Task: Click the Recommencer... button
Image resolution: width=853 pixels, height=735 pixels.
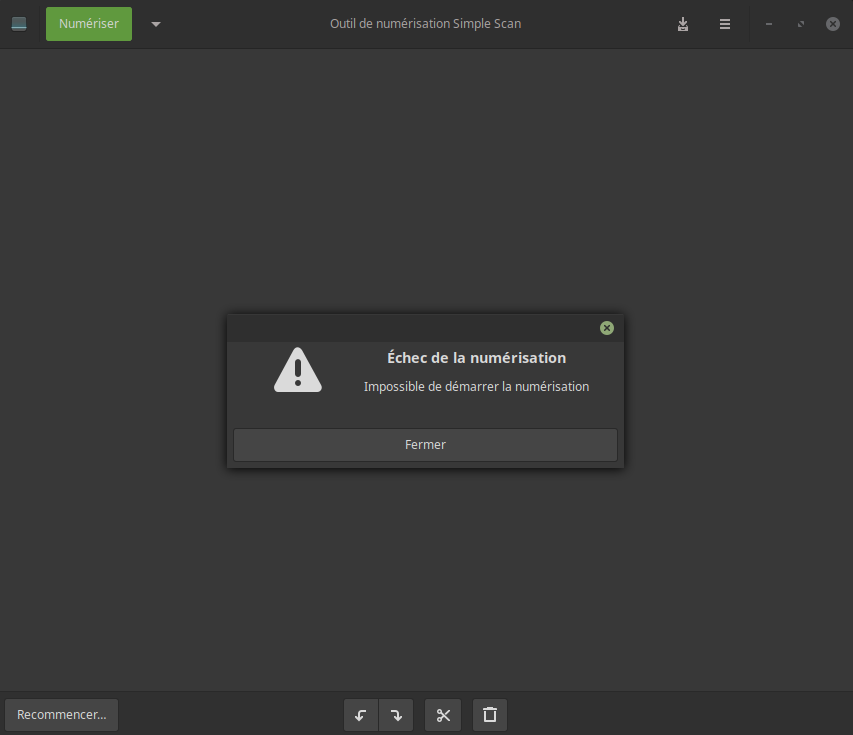Action: pyautogui.click(x=62, y=715)
